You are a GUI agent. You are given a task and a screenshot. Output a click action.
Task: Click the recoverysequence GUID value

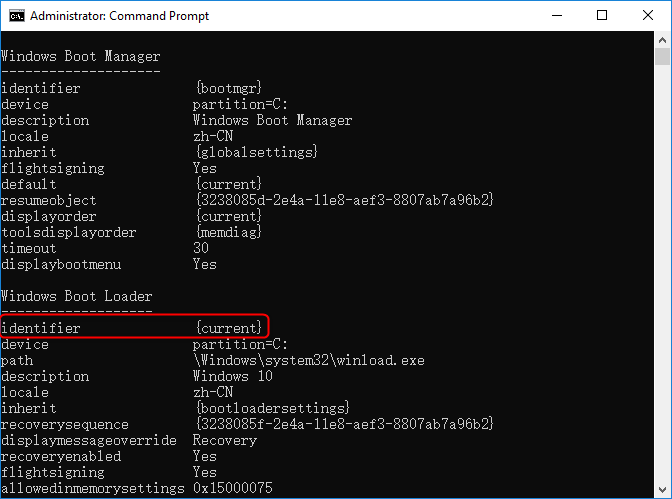coord(344,424)
